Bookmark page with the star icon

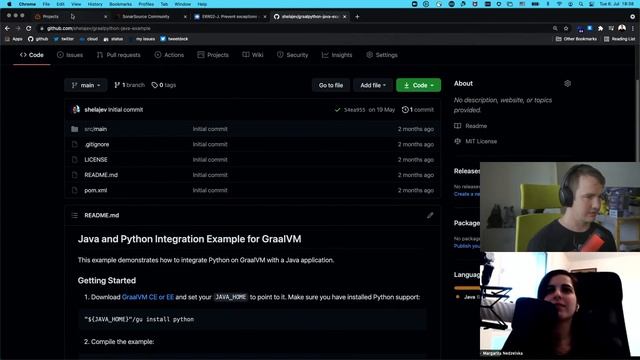[x=566, y=28]
